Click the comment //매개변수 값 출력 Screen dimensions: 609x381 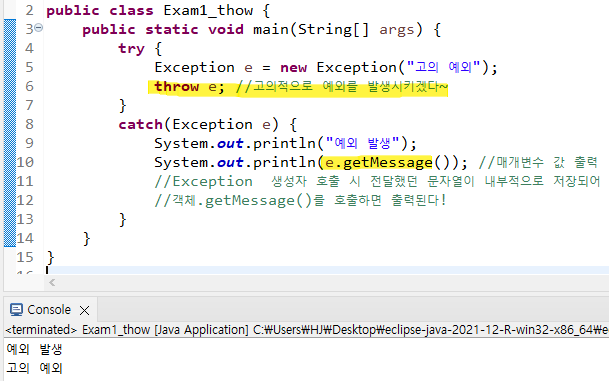(x=538, y=162)
